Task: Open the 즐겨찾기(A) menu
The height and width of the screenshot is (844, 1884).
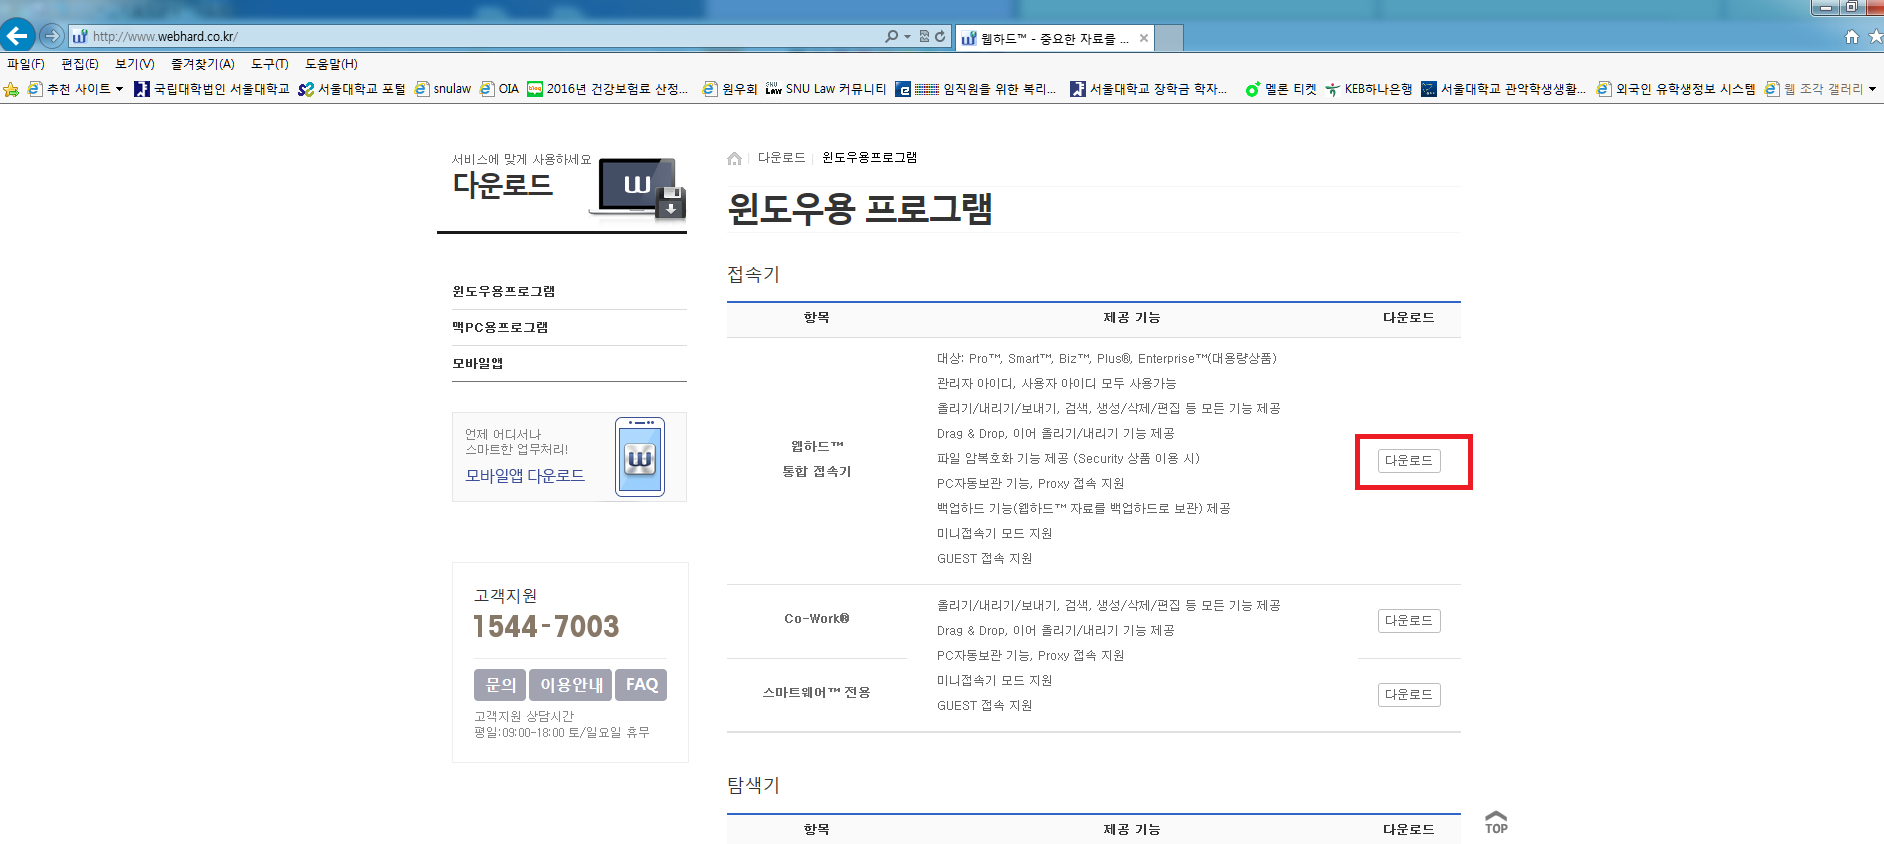Action: click(x=203, y=64)
